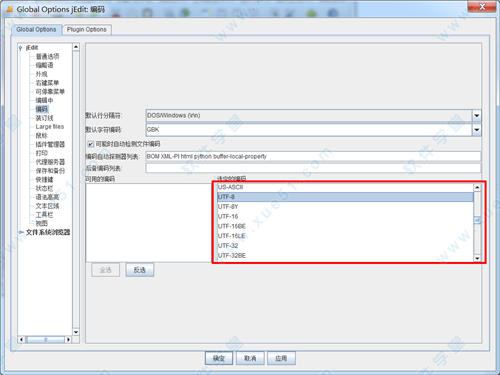Select 快捷键 in the options tree
This screenshot has width=500, height=375.
click(44, 179)
